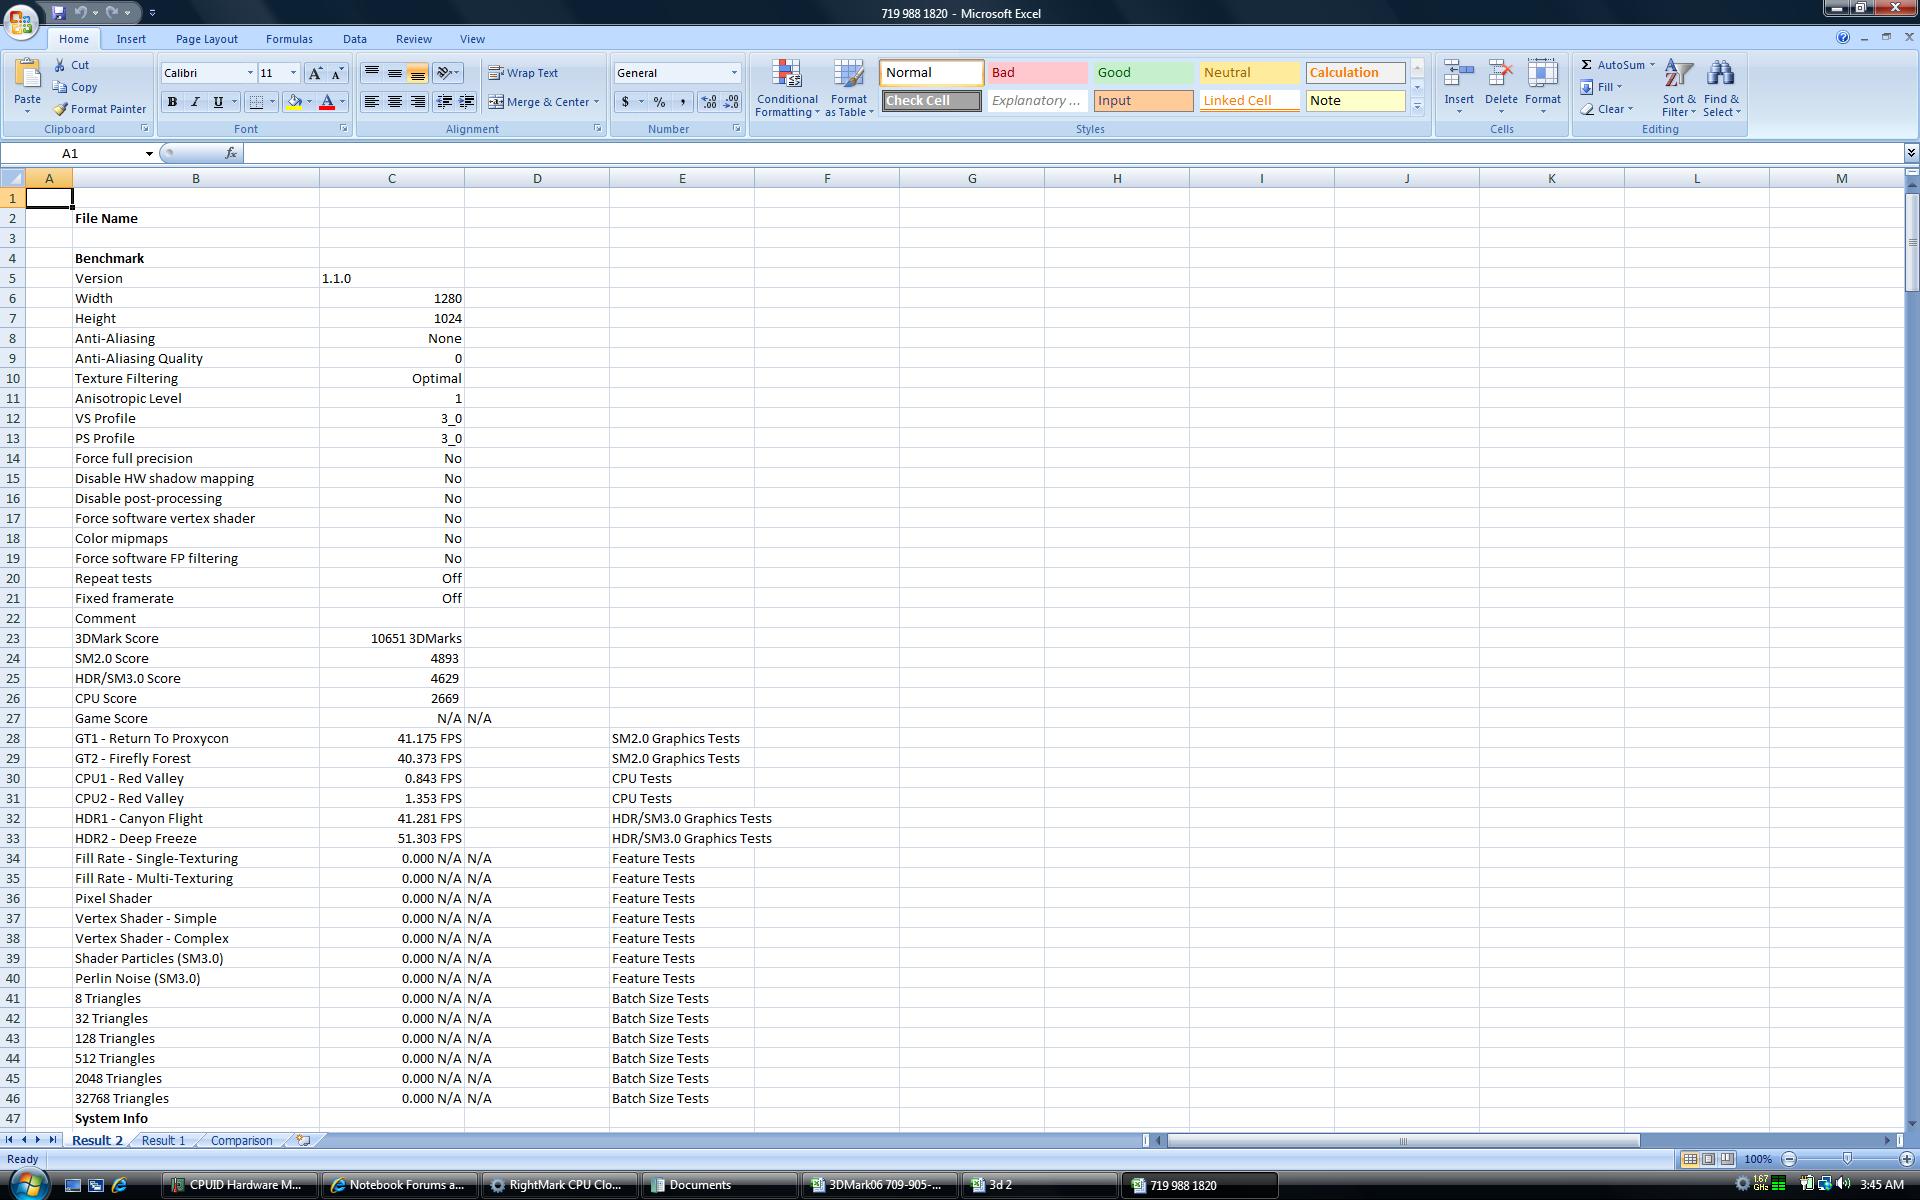The width and height of the screenshot is (1920, 1200).
Task: Open the Borders icon in Font group
Action: (256, 102)
